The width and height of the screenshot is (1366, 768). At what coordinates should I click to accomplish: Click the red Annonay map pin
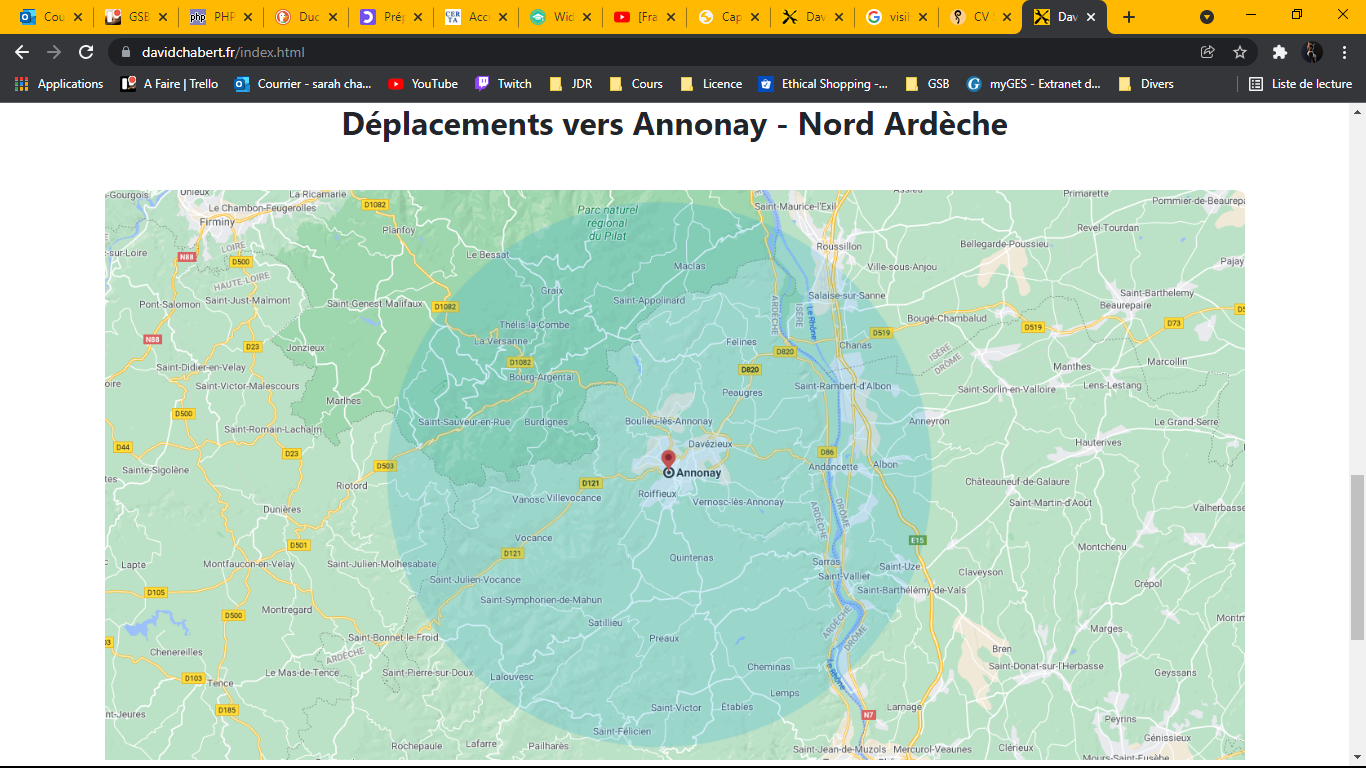pyautogui.click(x=668, y=459)
